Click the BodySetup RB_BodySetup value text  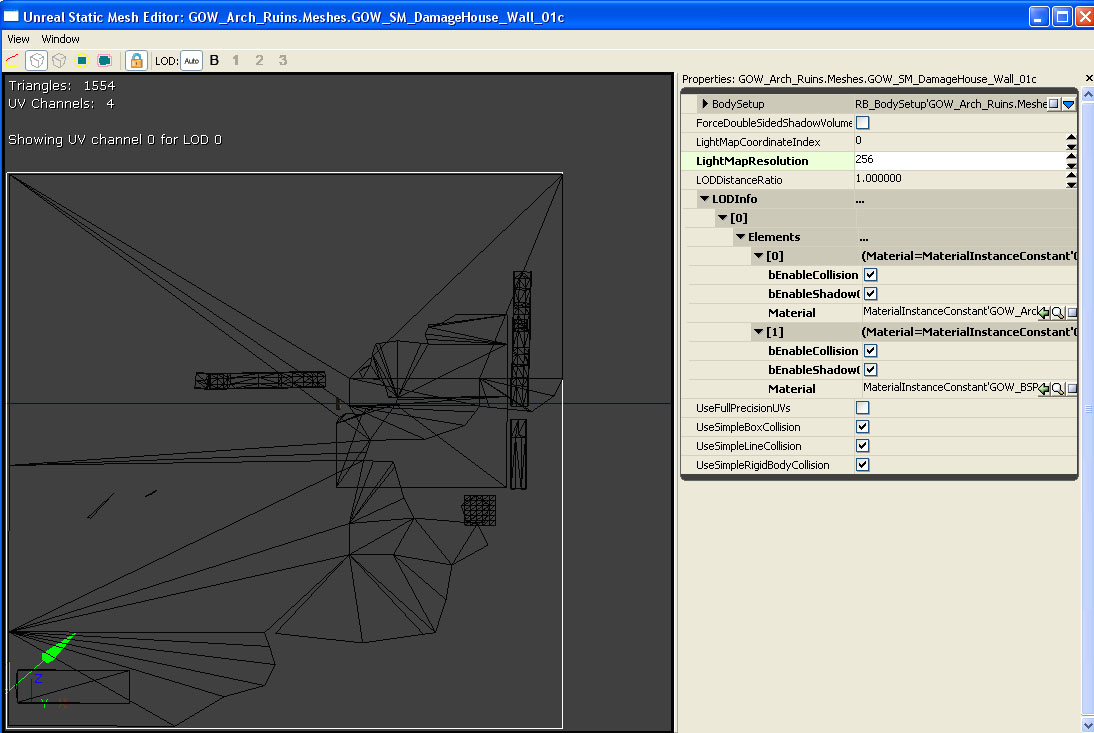tap(950, 104)
